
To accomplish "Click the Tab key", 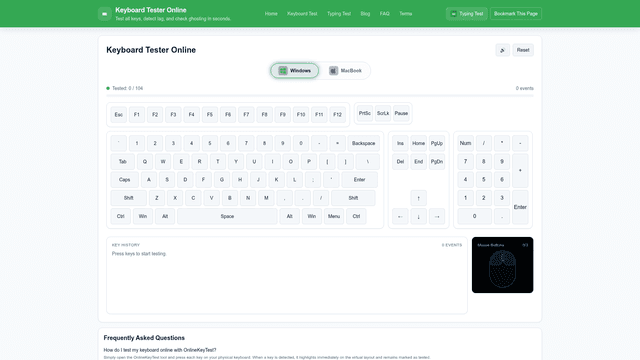I will (122, 162).
